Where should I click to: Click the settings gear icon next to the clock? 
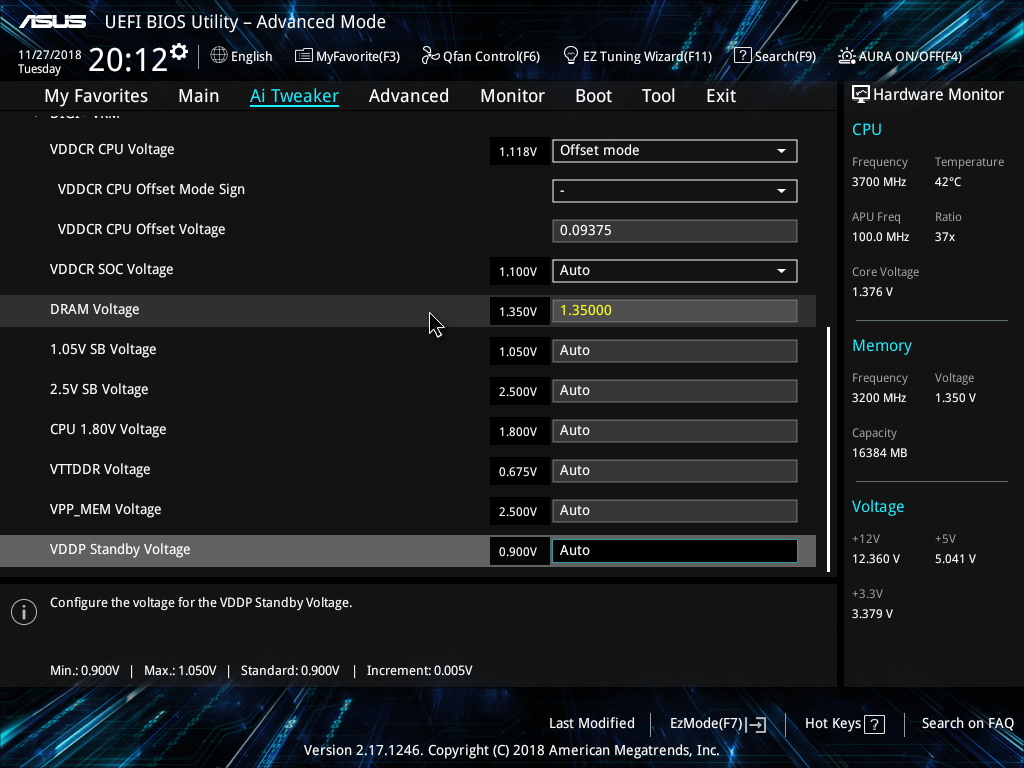click(179, 52)
